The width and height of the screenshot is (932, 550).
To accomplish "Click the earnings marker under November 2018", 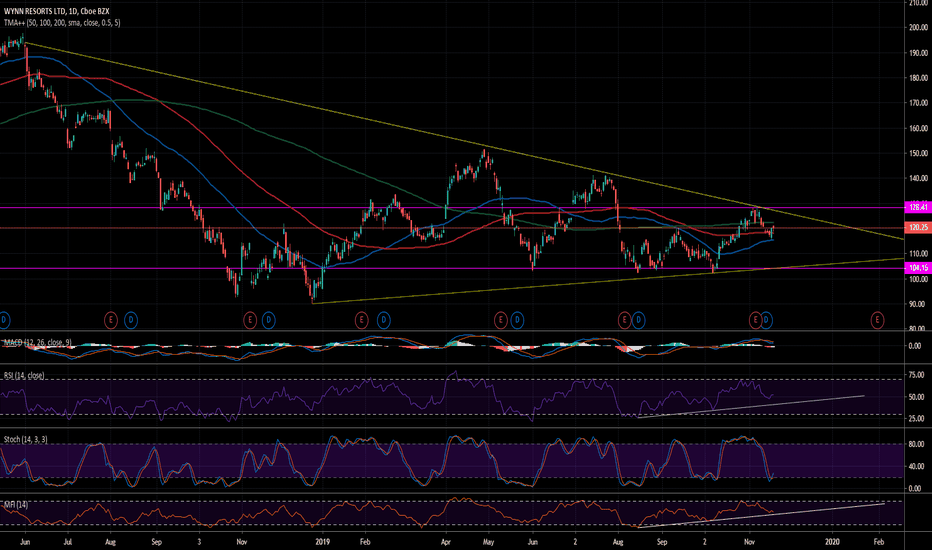I will [250, 320].
